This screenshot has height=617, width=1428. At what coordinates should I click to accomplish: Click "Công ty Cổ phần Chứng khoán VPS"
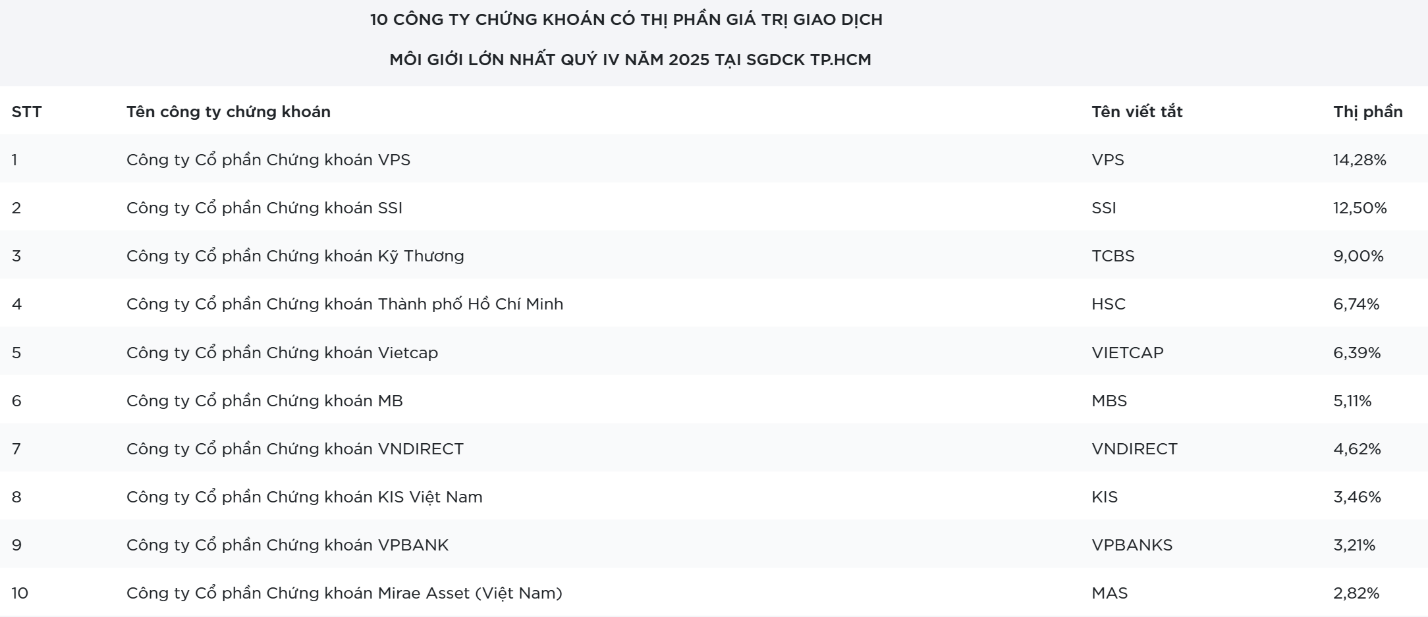(x=268, y=160)
